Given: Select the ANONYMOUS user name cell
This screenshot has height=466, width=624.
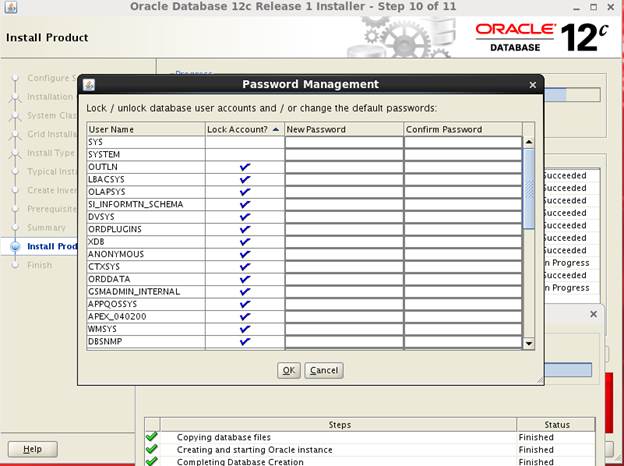Looking at the screenshot, I should [x=146, y=254].
